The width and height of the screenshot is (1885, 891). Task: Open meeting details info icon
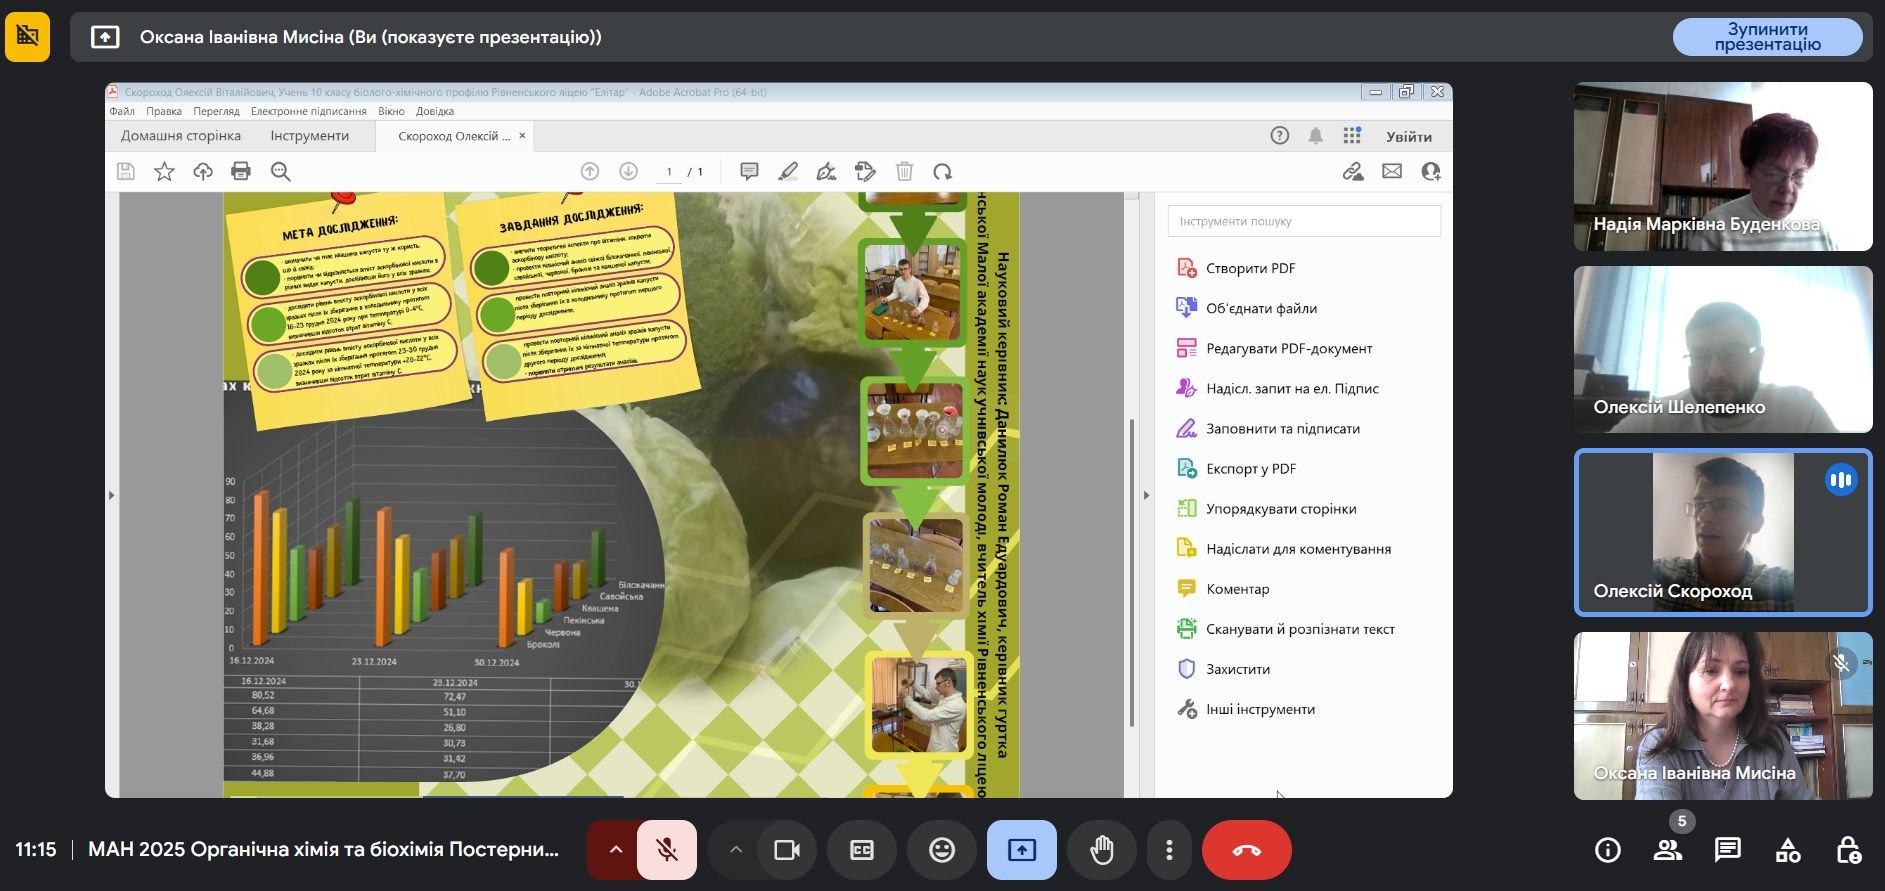pyautogui.click(x=1608, y=850)
